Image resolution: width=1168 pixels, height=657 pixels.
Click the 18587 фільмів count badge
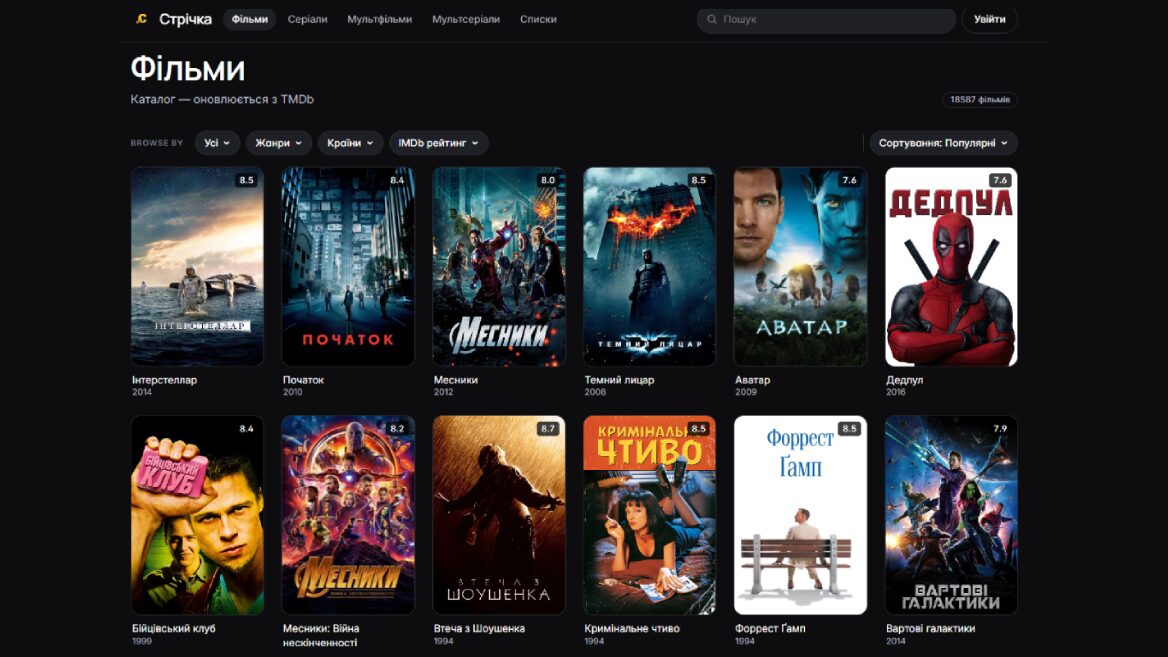[x=980, y=100]
